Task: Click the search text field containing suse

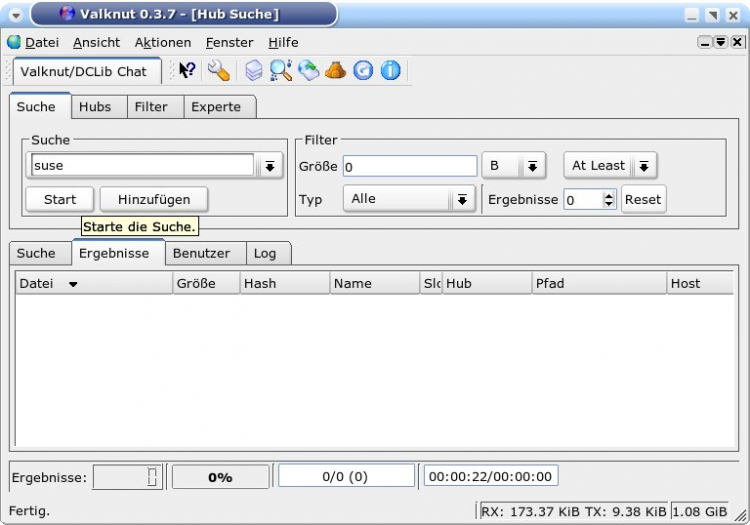Action: pos(142,165)
